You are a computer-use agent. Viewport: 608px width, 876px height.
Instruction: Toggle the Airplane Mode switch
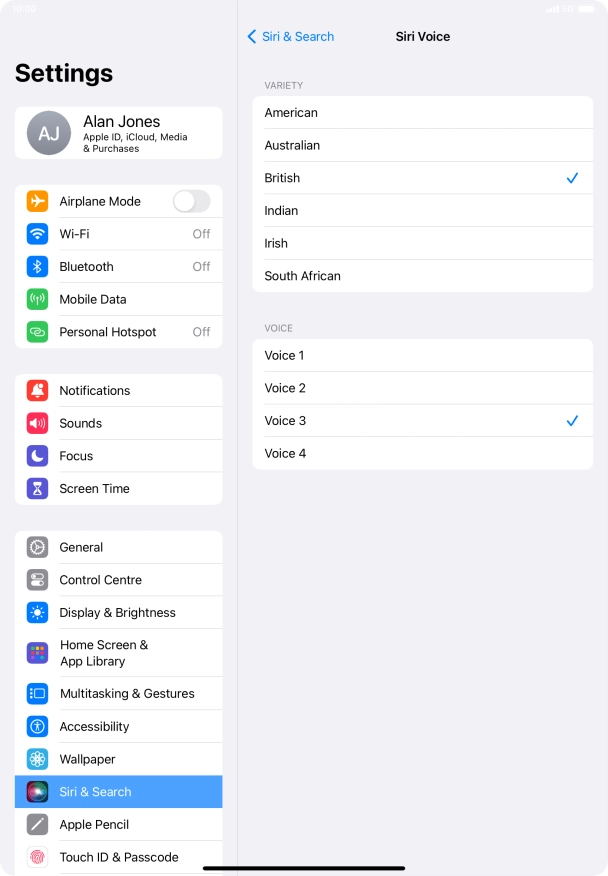pos(192,201)
